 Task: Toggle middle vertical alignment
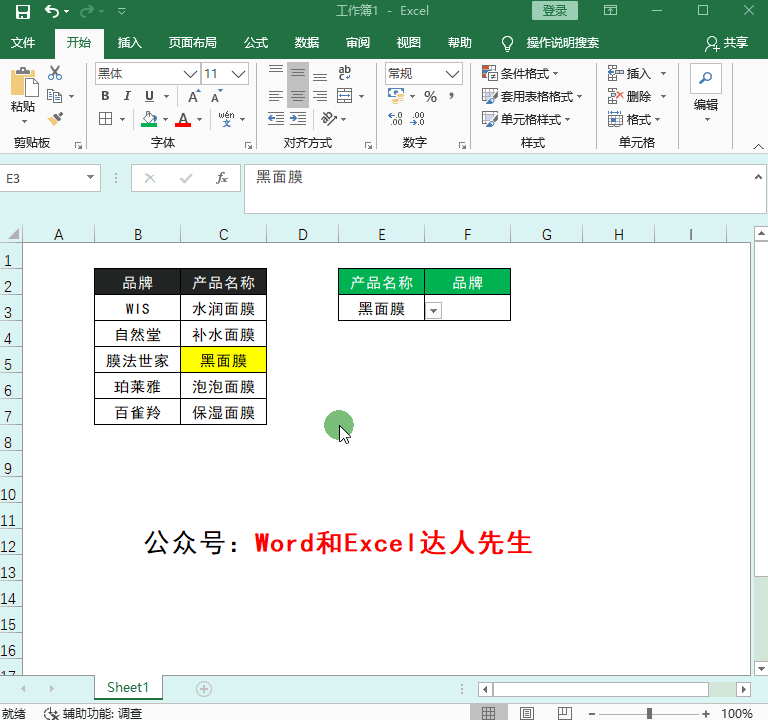(x=298, y=73)
